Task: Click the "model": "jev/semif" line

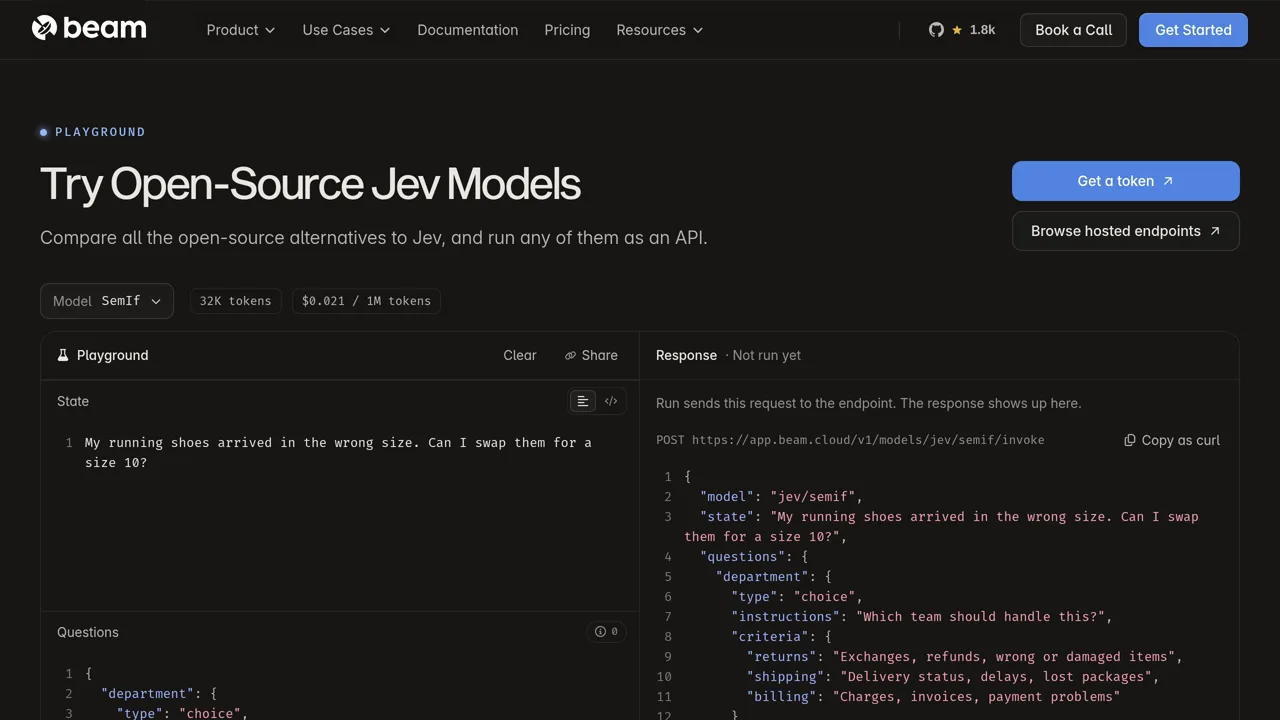Action: [781, 497]
